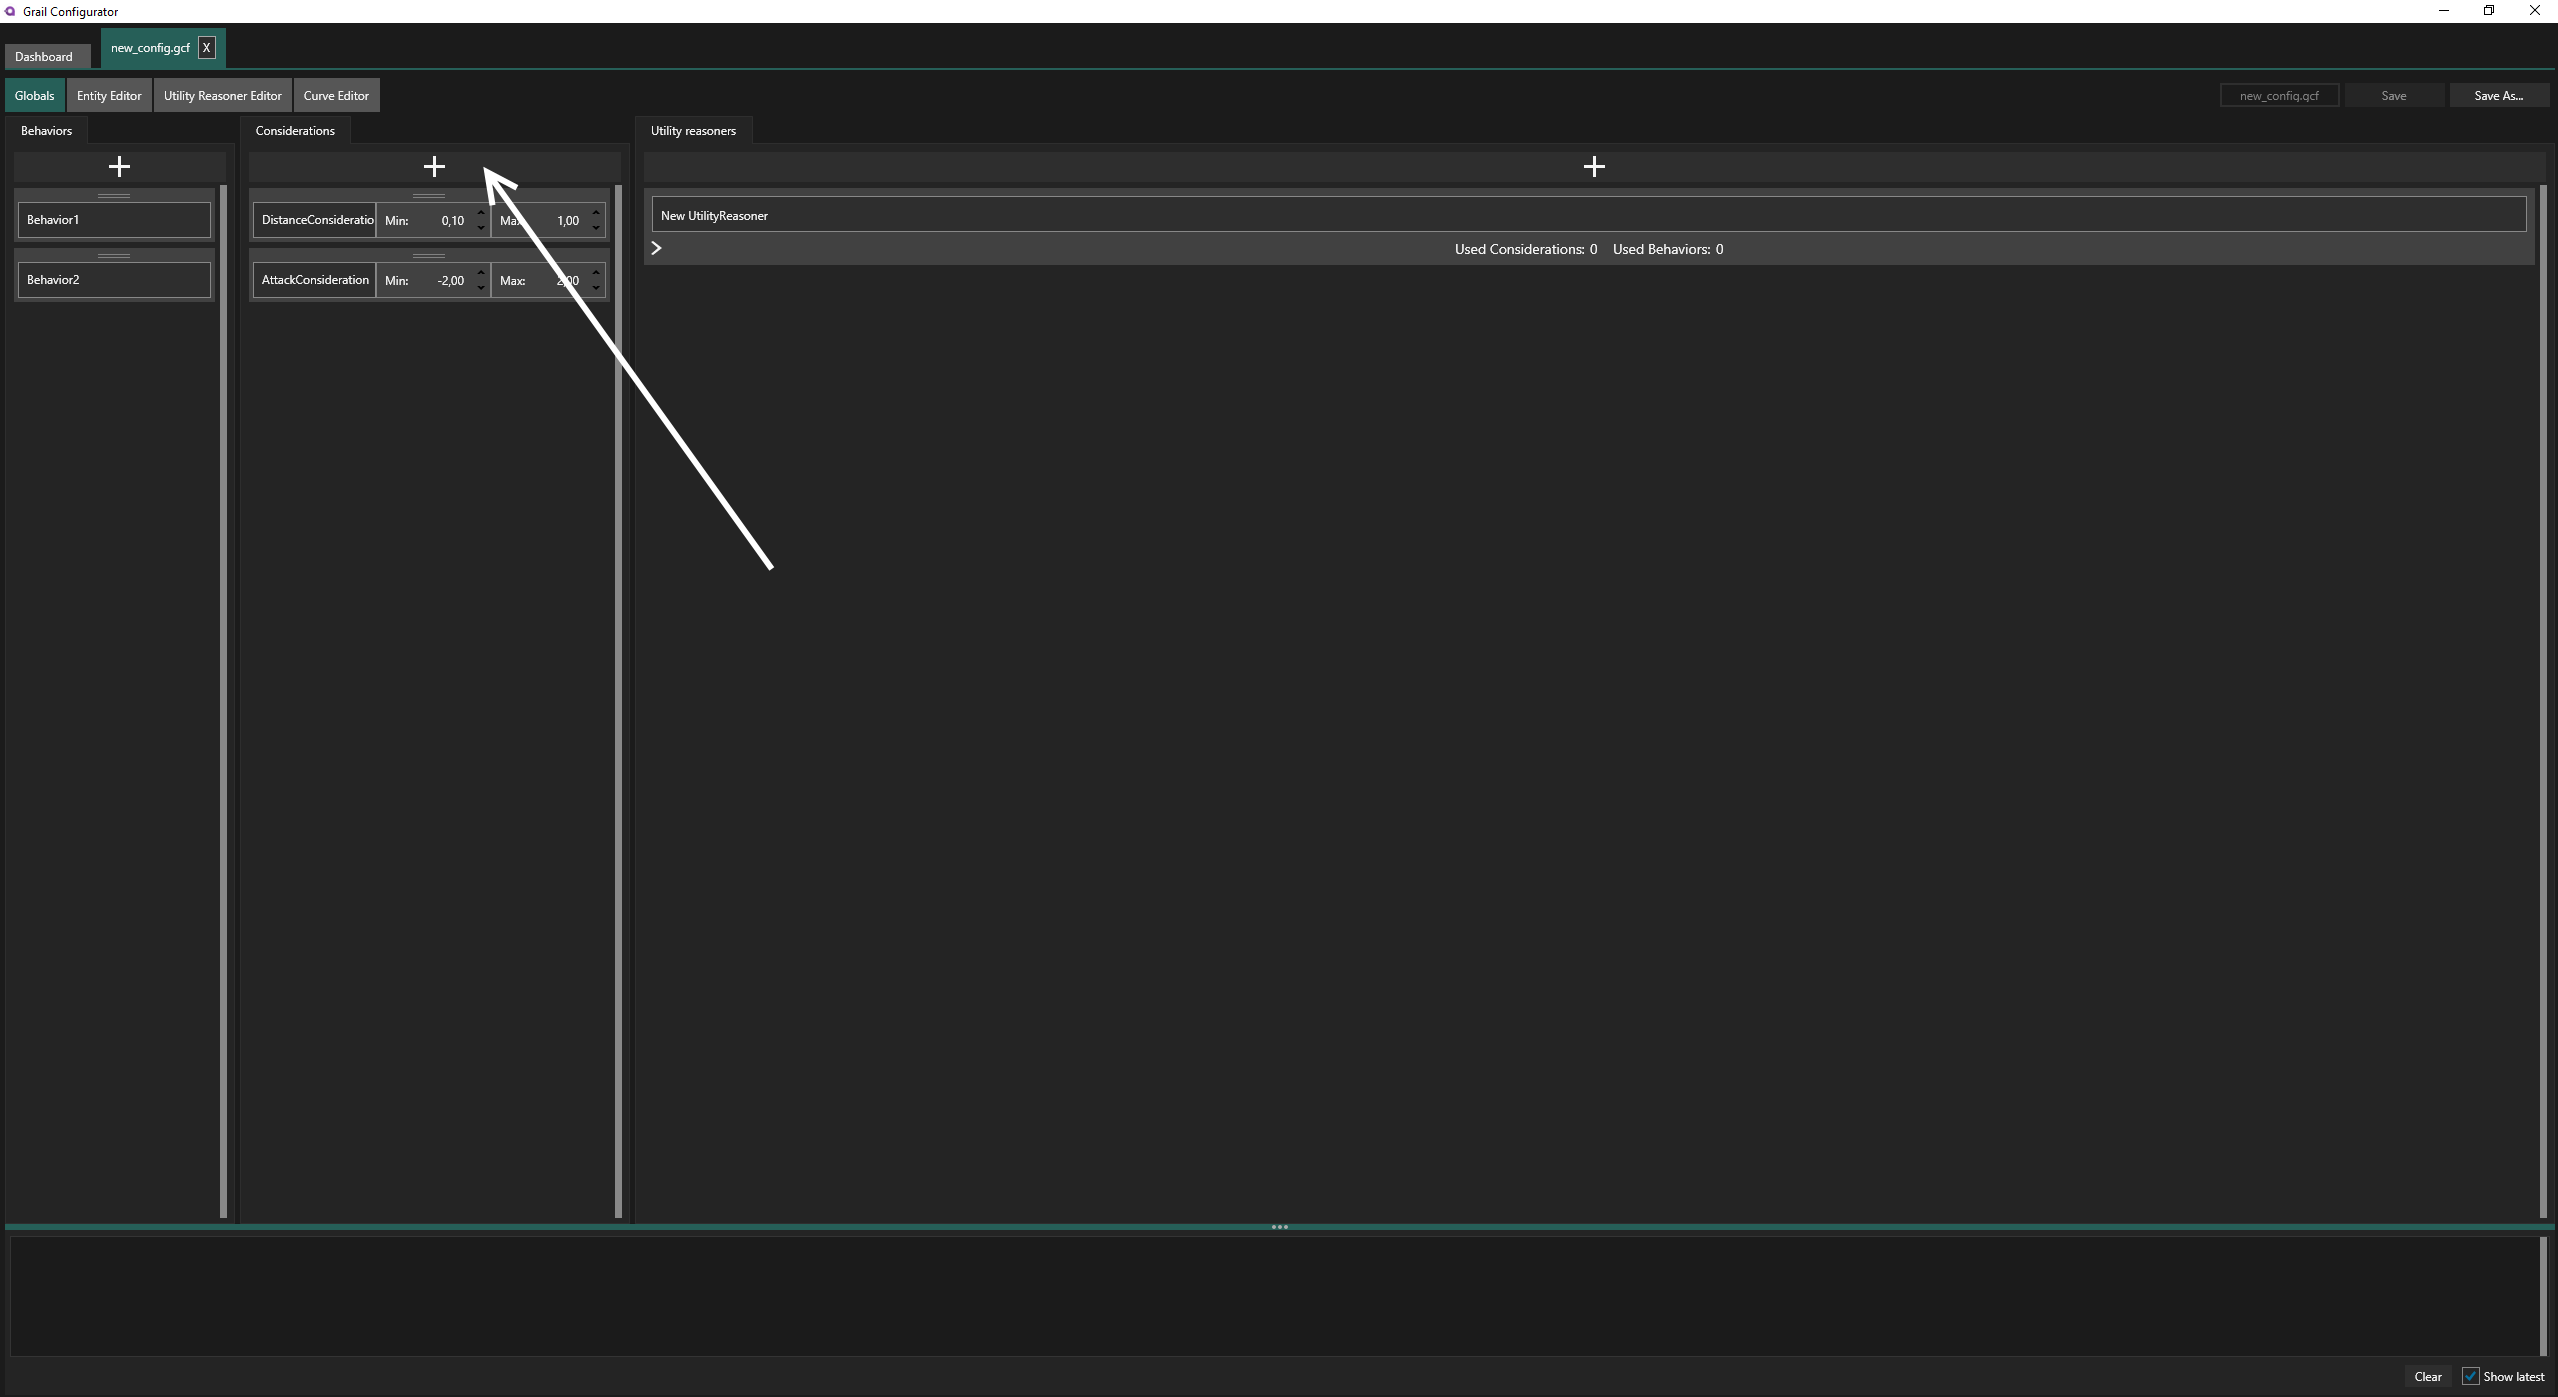Click the Behaviors panel vertical scrollbar

coord(223,701)
